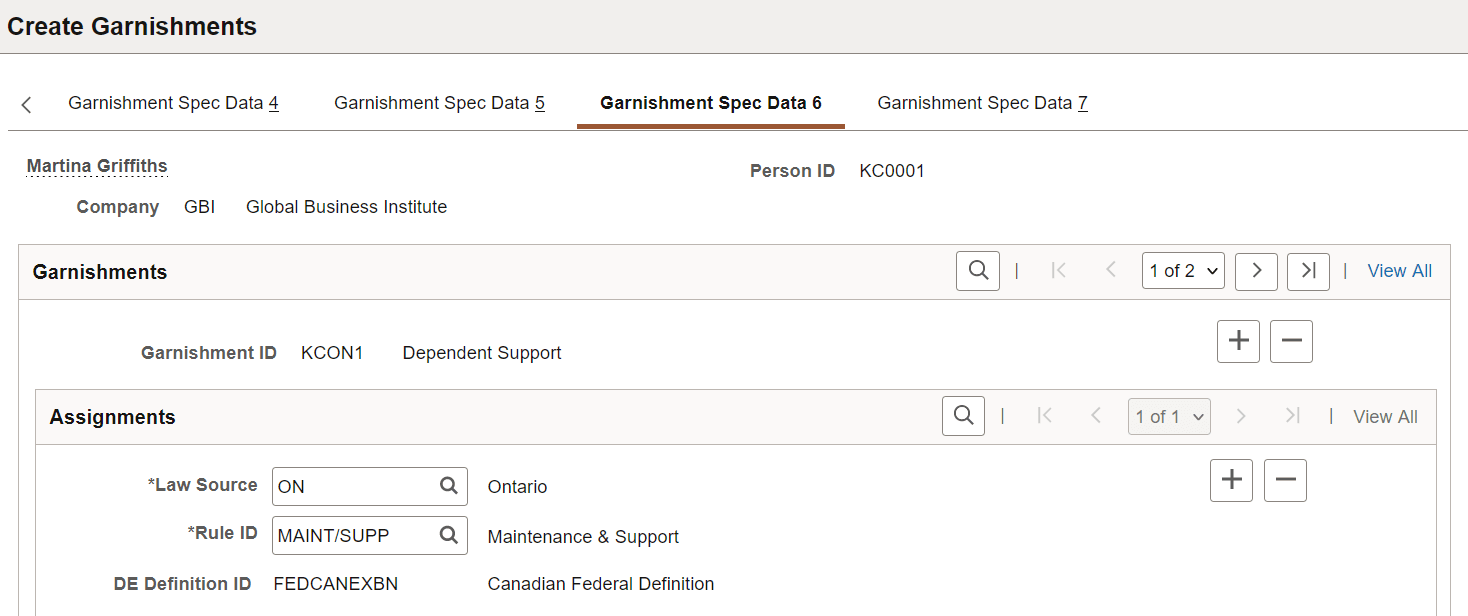1468x616 pixels.
Task: Click View All in Garnishments header
Action: click(1399, 270)
